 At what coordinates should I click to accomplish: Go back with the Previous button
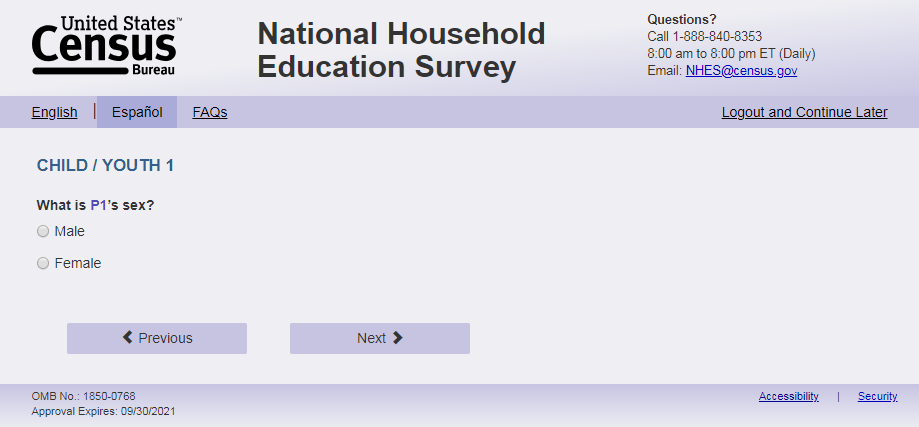[157, 338]
